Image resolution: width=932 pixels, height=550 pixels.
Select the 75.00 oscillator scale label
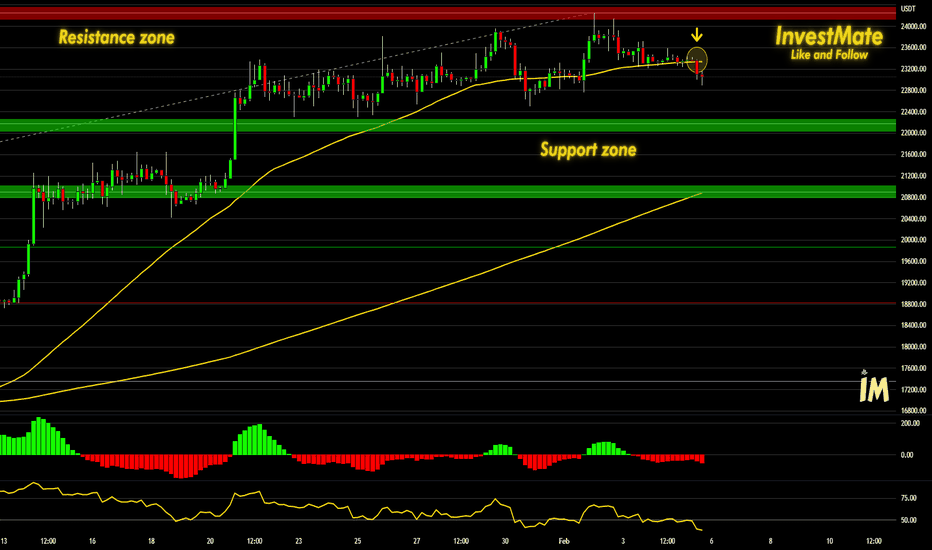[908, 498]
